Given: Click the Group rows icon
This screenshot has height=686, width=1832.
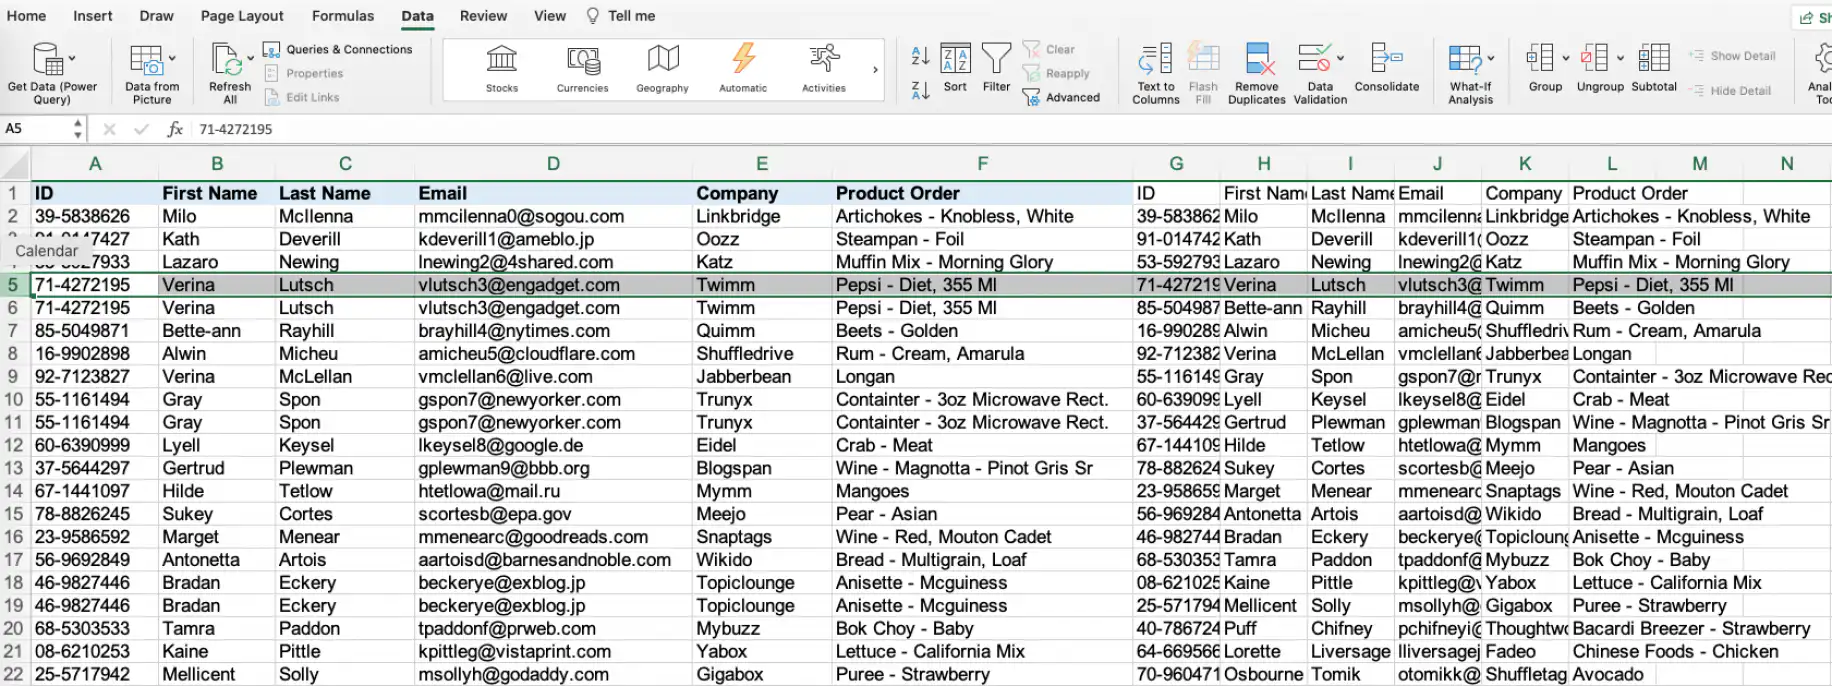Looking at the screenshot, I should click(1540, 58).
